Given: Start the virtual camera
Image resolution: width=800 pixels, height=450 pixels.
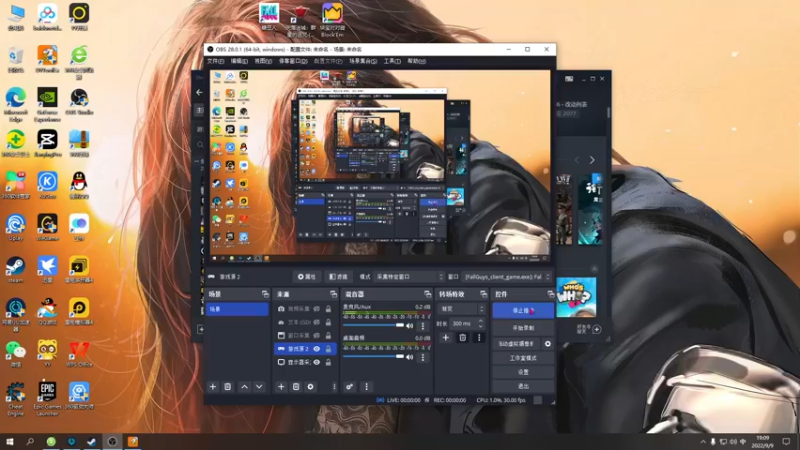Looking at the screenshot, I should pos(516,344).
